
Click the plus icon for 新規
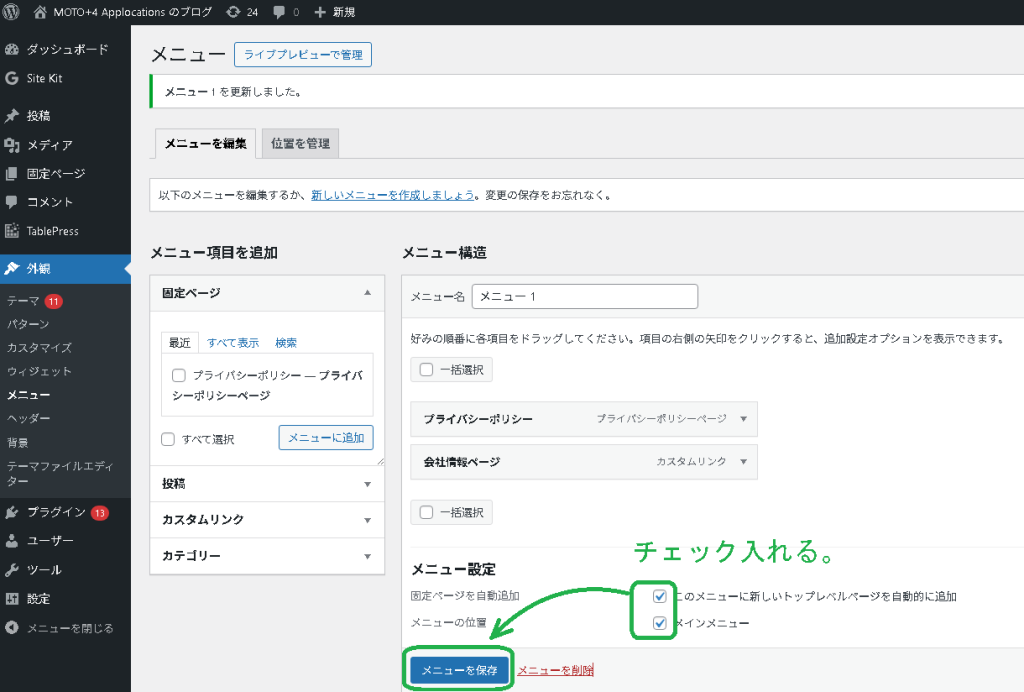click(320, 12)
